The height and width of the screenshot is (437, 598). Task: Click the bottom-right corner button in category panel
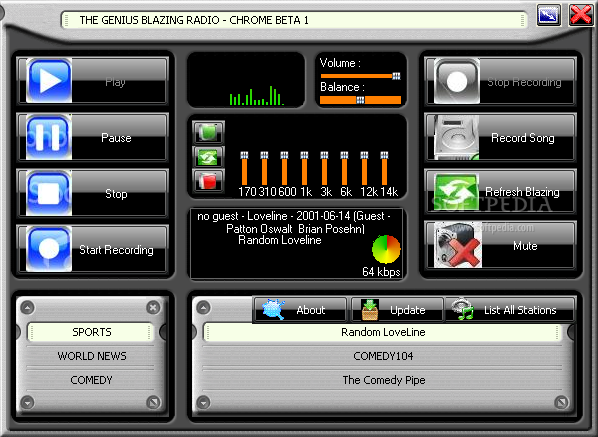[x=153, y=402]
